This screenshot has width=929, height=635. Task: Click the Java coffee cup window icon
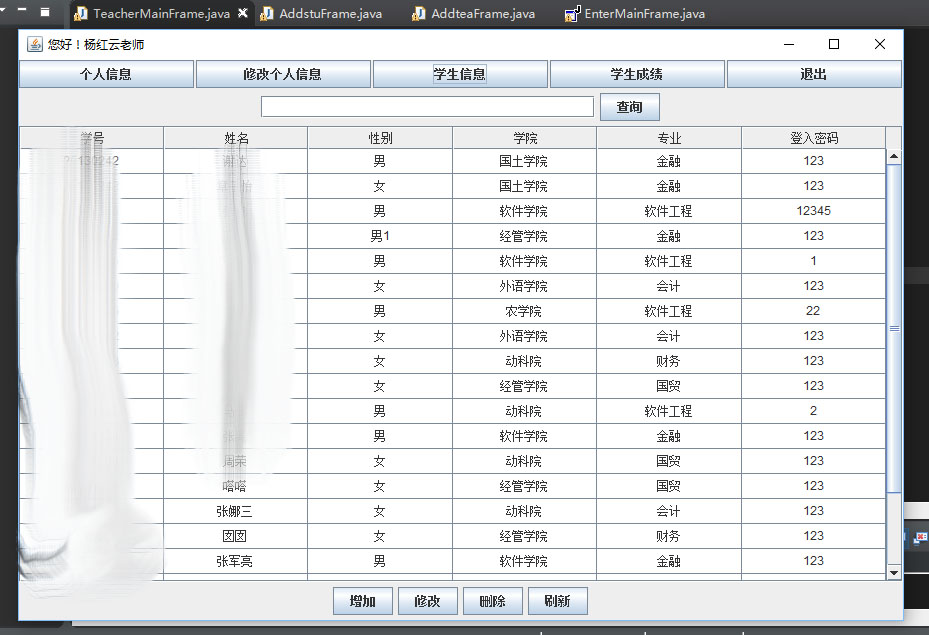(x=35, y=44)
